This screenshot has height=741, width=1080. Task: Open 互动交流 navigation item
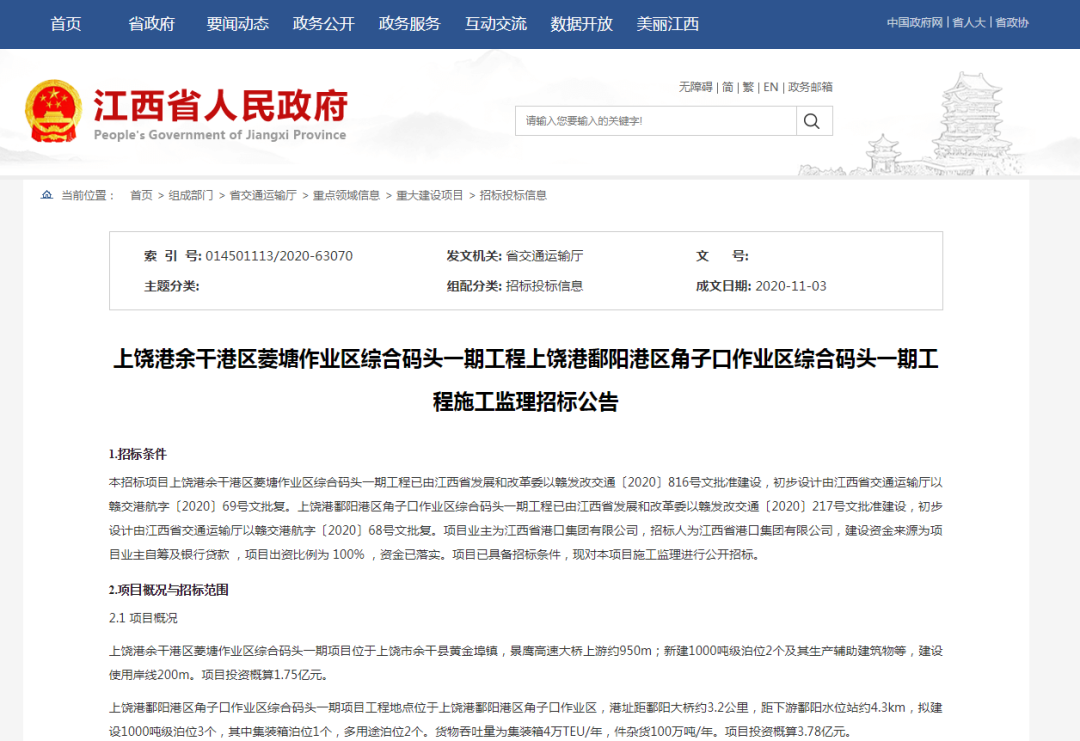point(495,23)
